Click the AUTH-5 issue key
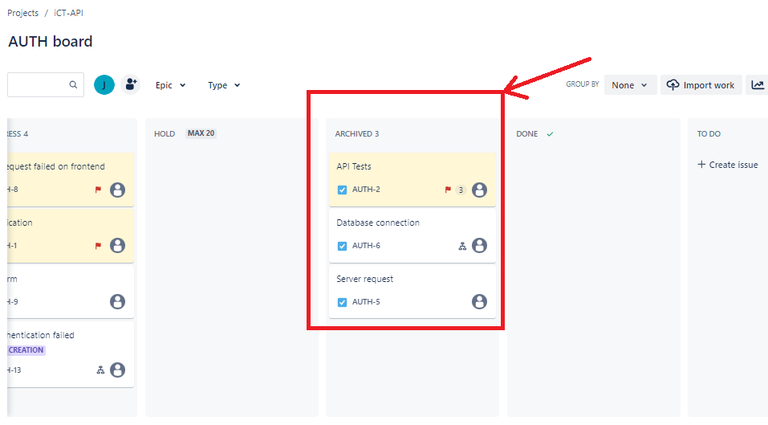 366,302
